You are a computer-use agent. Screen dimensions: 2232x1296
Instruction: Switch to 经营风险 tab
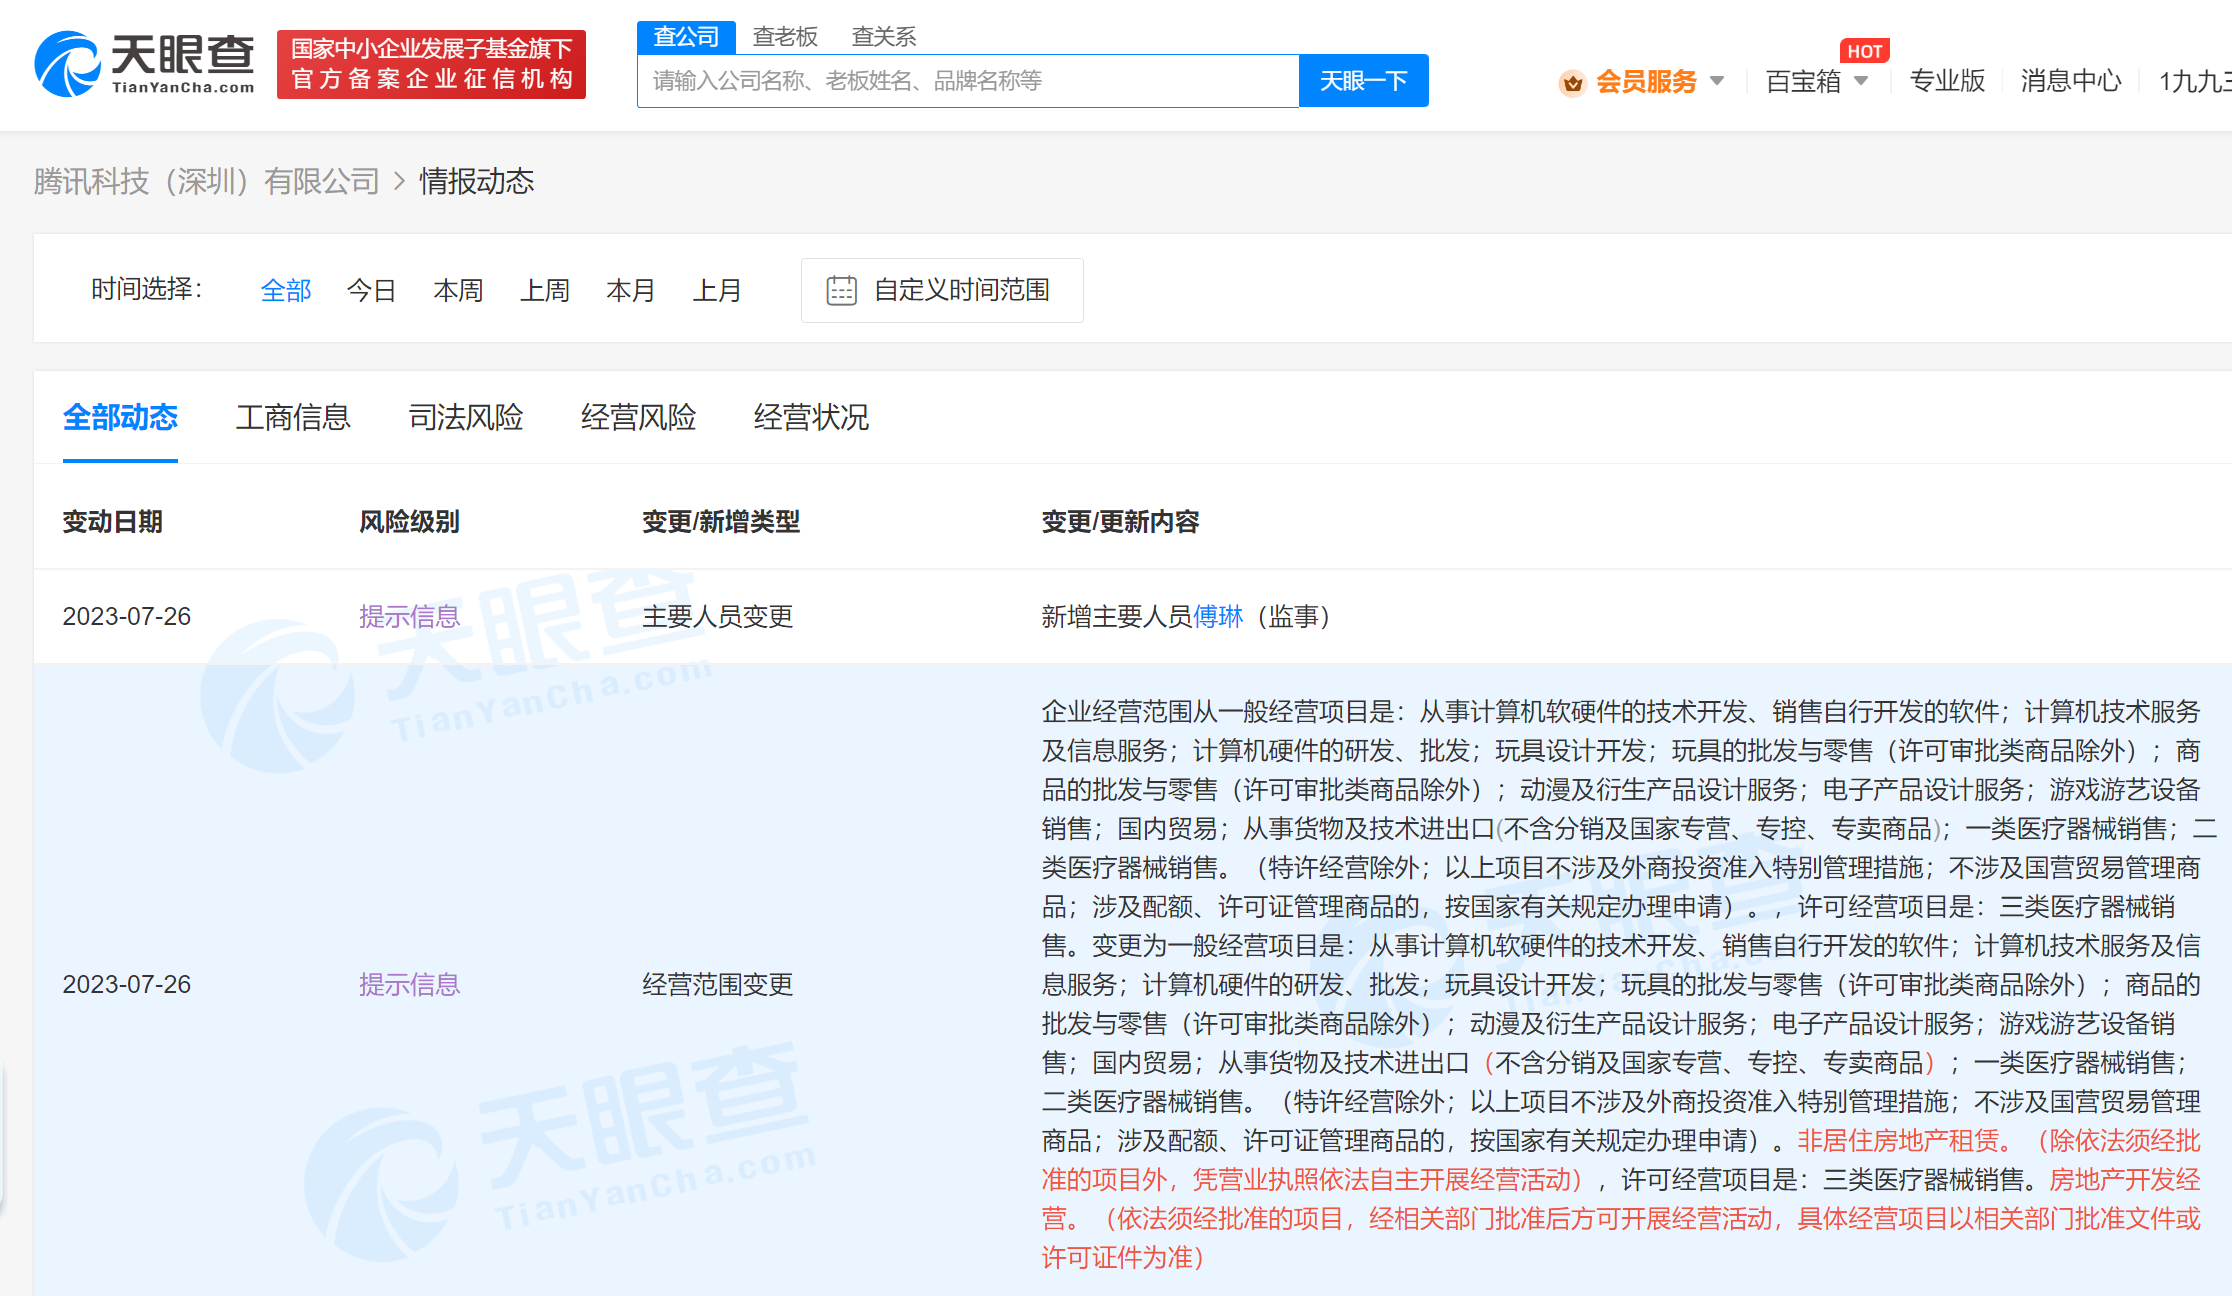638,417
